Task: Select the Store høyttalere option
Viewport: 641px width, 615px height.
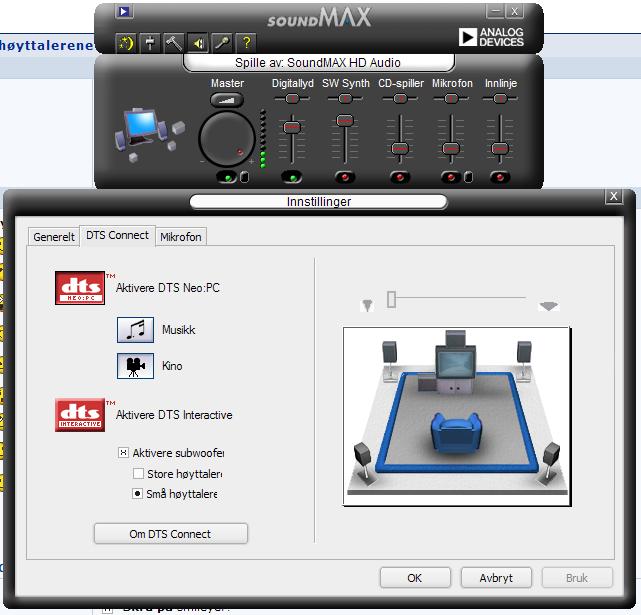Action: [139, 474]
